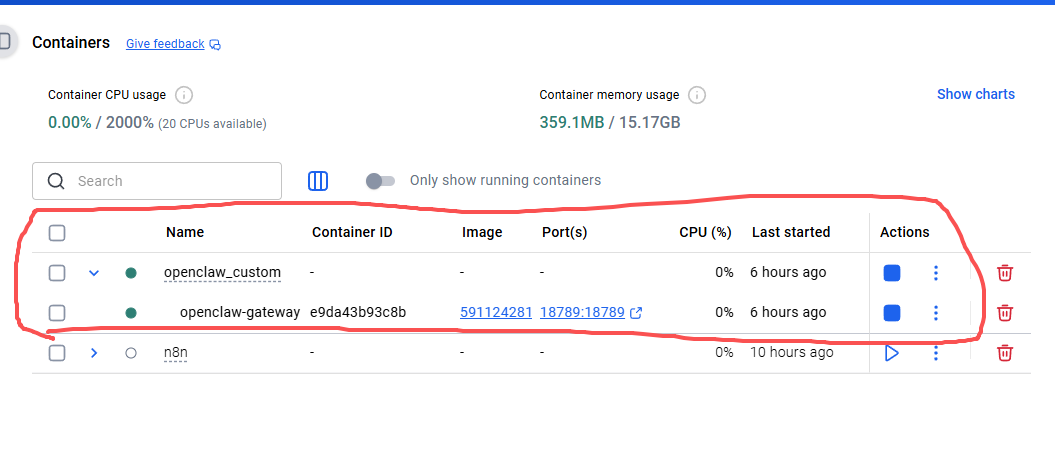Open the column display settings icon
The width and height of the screenshot is (1055, 458).
(x=318, y=181)
